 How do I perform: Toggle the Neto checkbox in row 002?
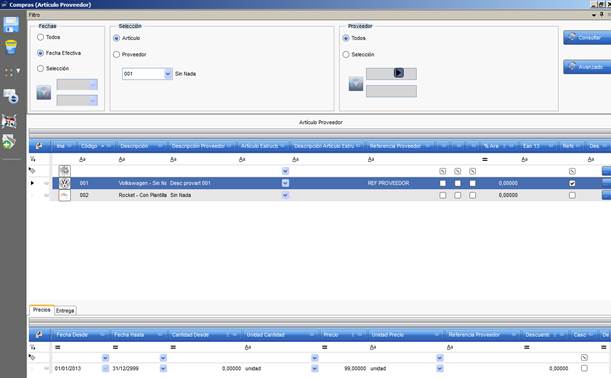point(572,195)
